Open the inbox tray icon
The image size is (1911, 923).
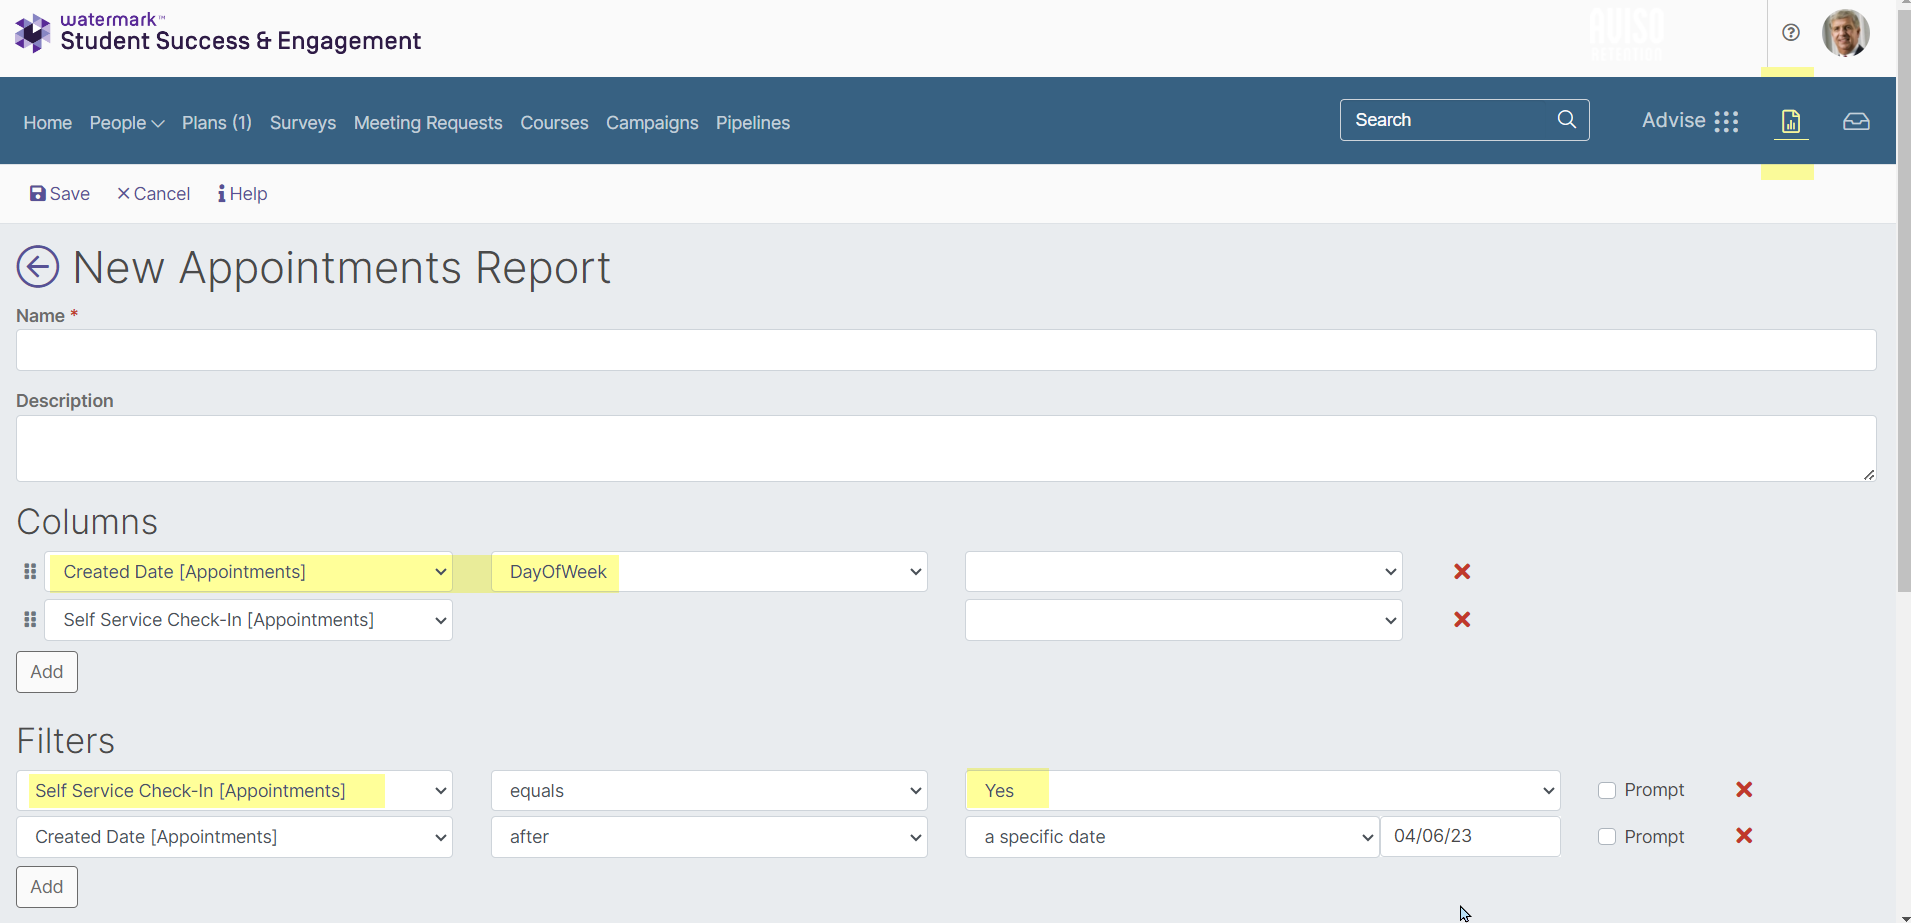click(1856, 122)
